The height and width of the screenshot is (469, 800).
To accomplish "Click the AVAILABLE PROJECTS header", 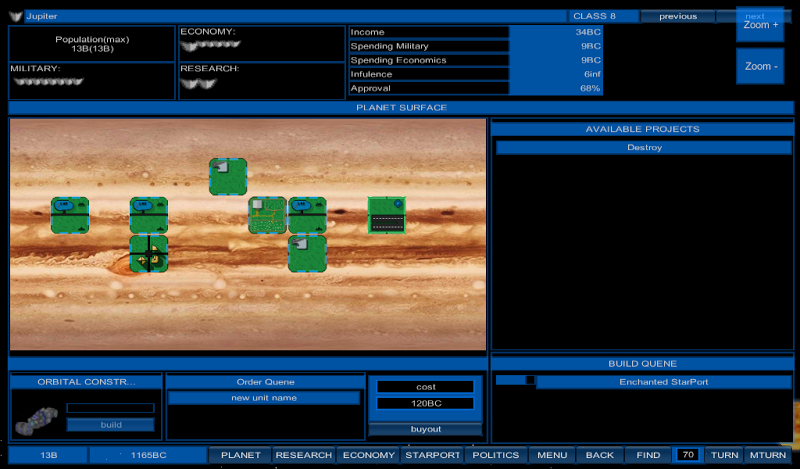I will [642, 129].
